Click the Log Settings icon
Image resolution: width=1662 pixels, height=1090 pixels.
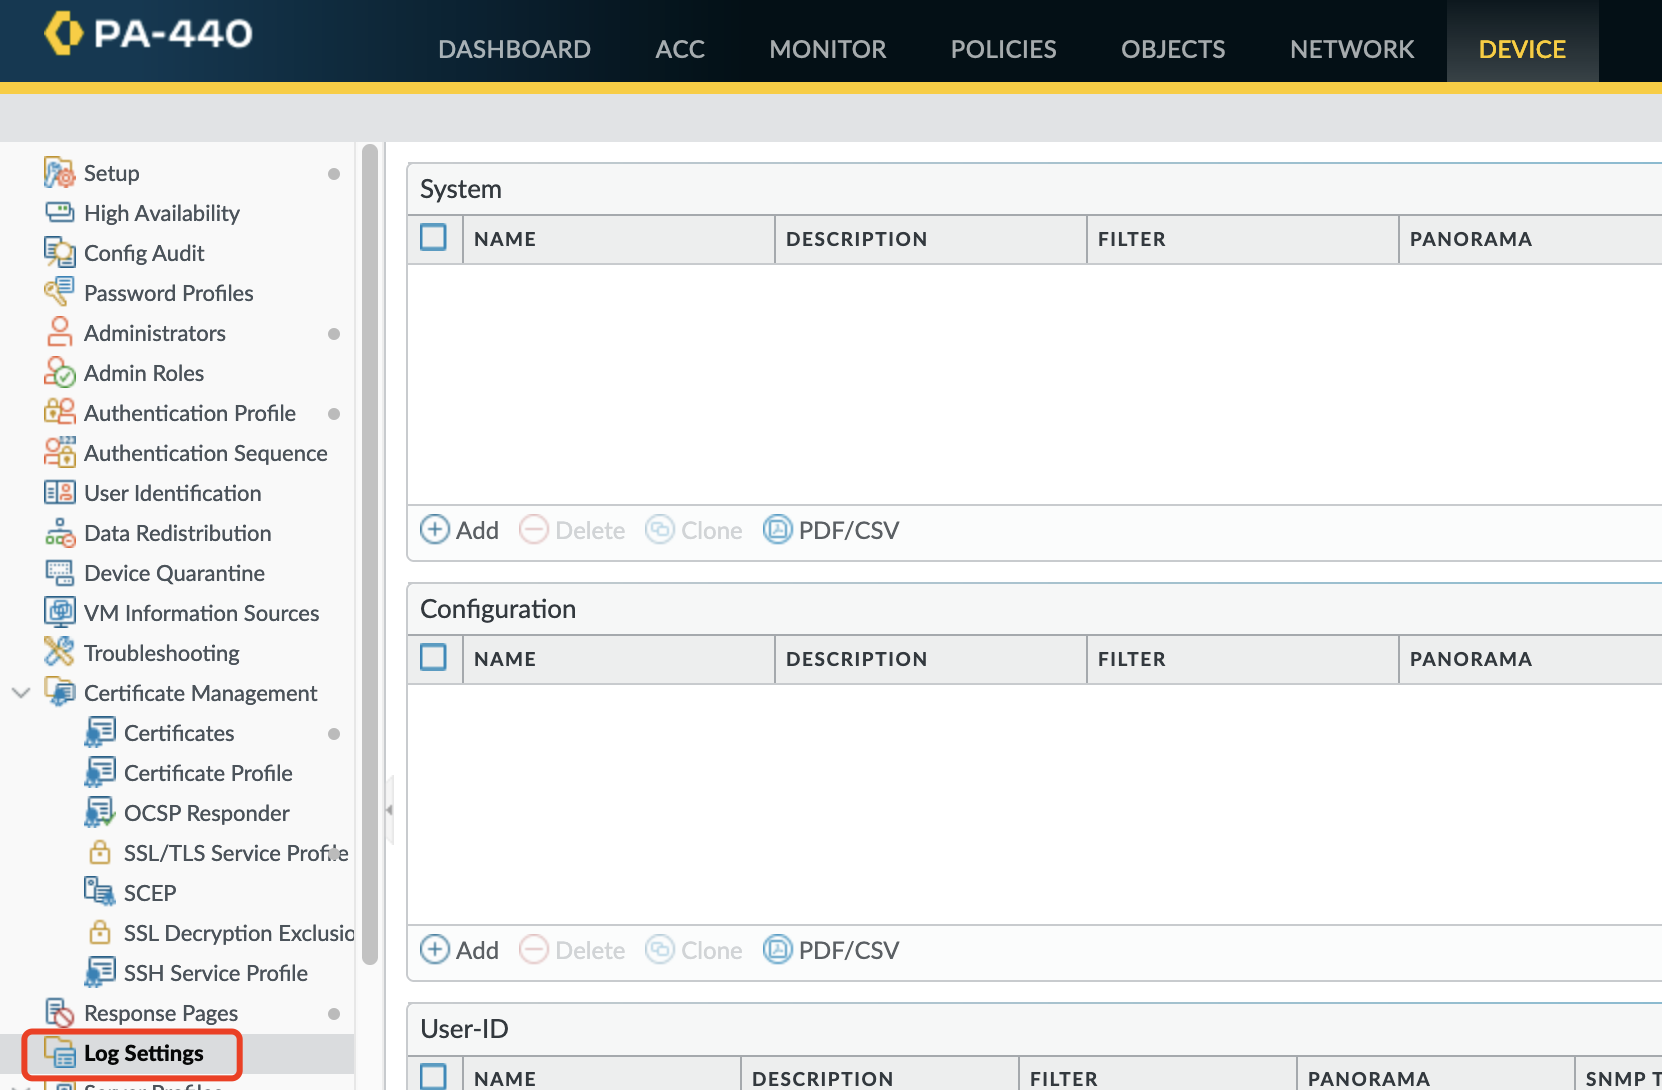pyautogui.click(x=59, y=1053)
